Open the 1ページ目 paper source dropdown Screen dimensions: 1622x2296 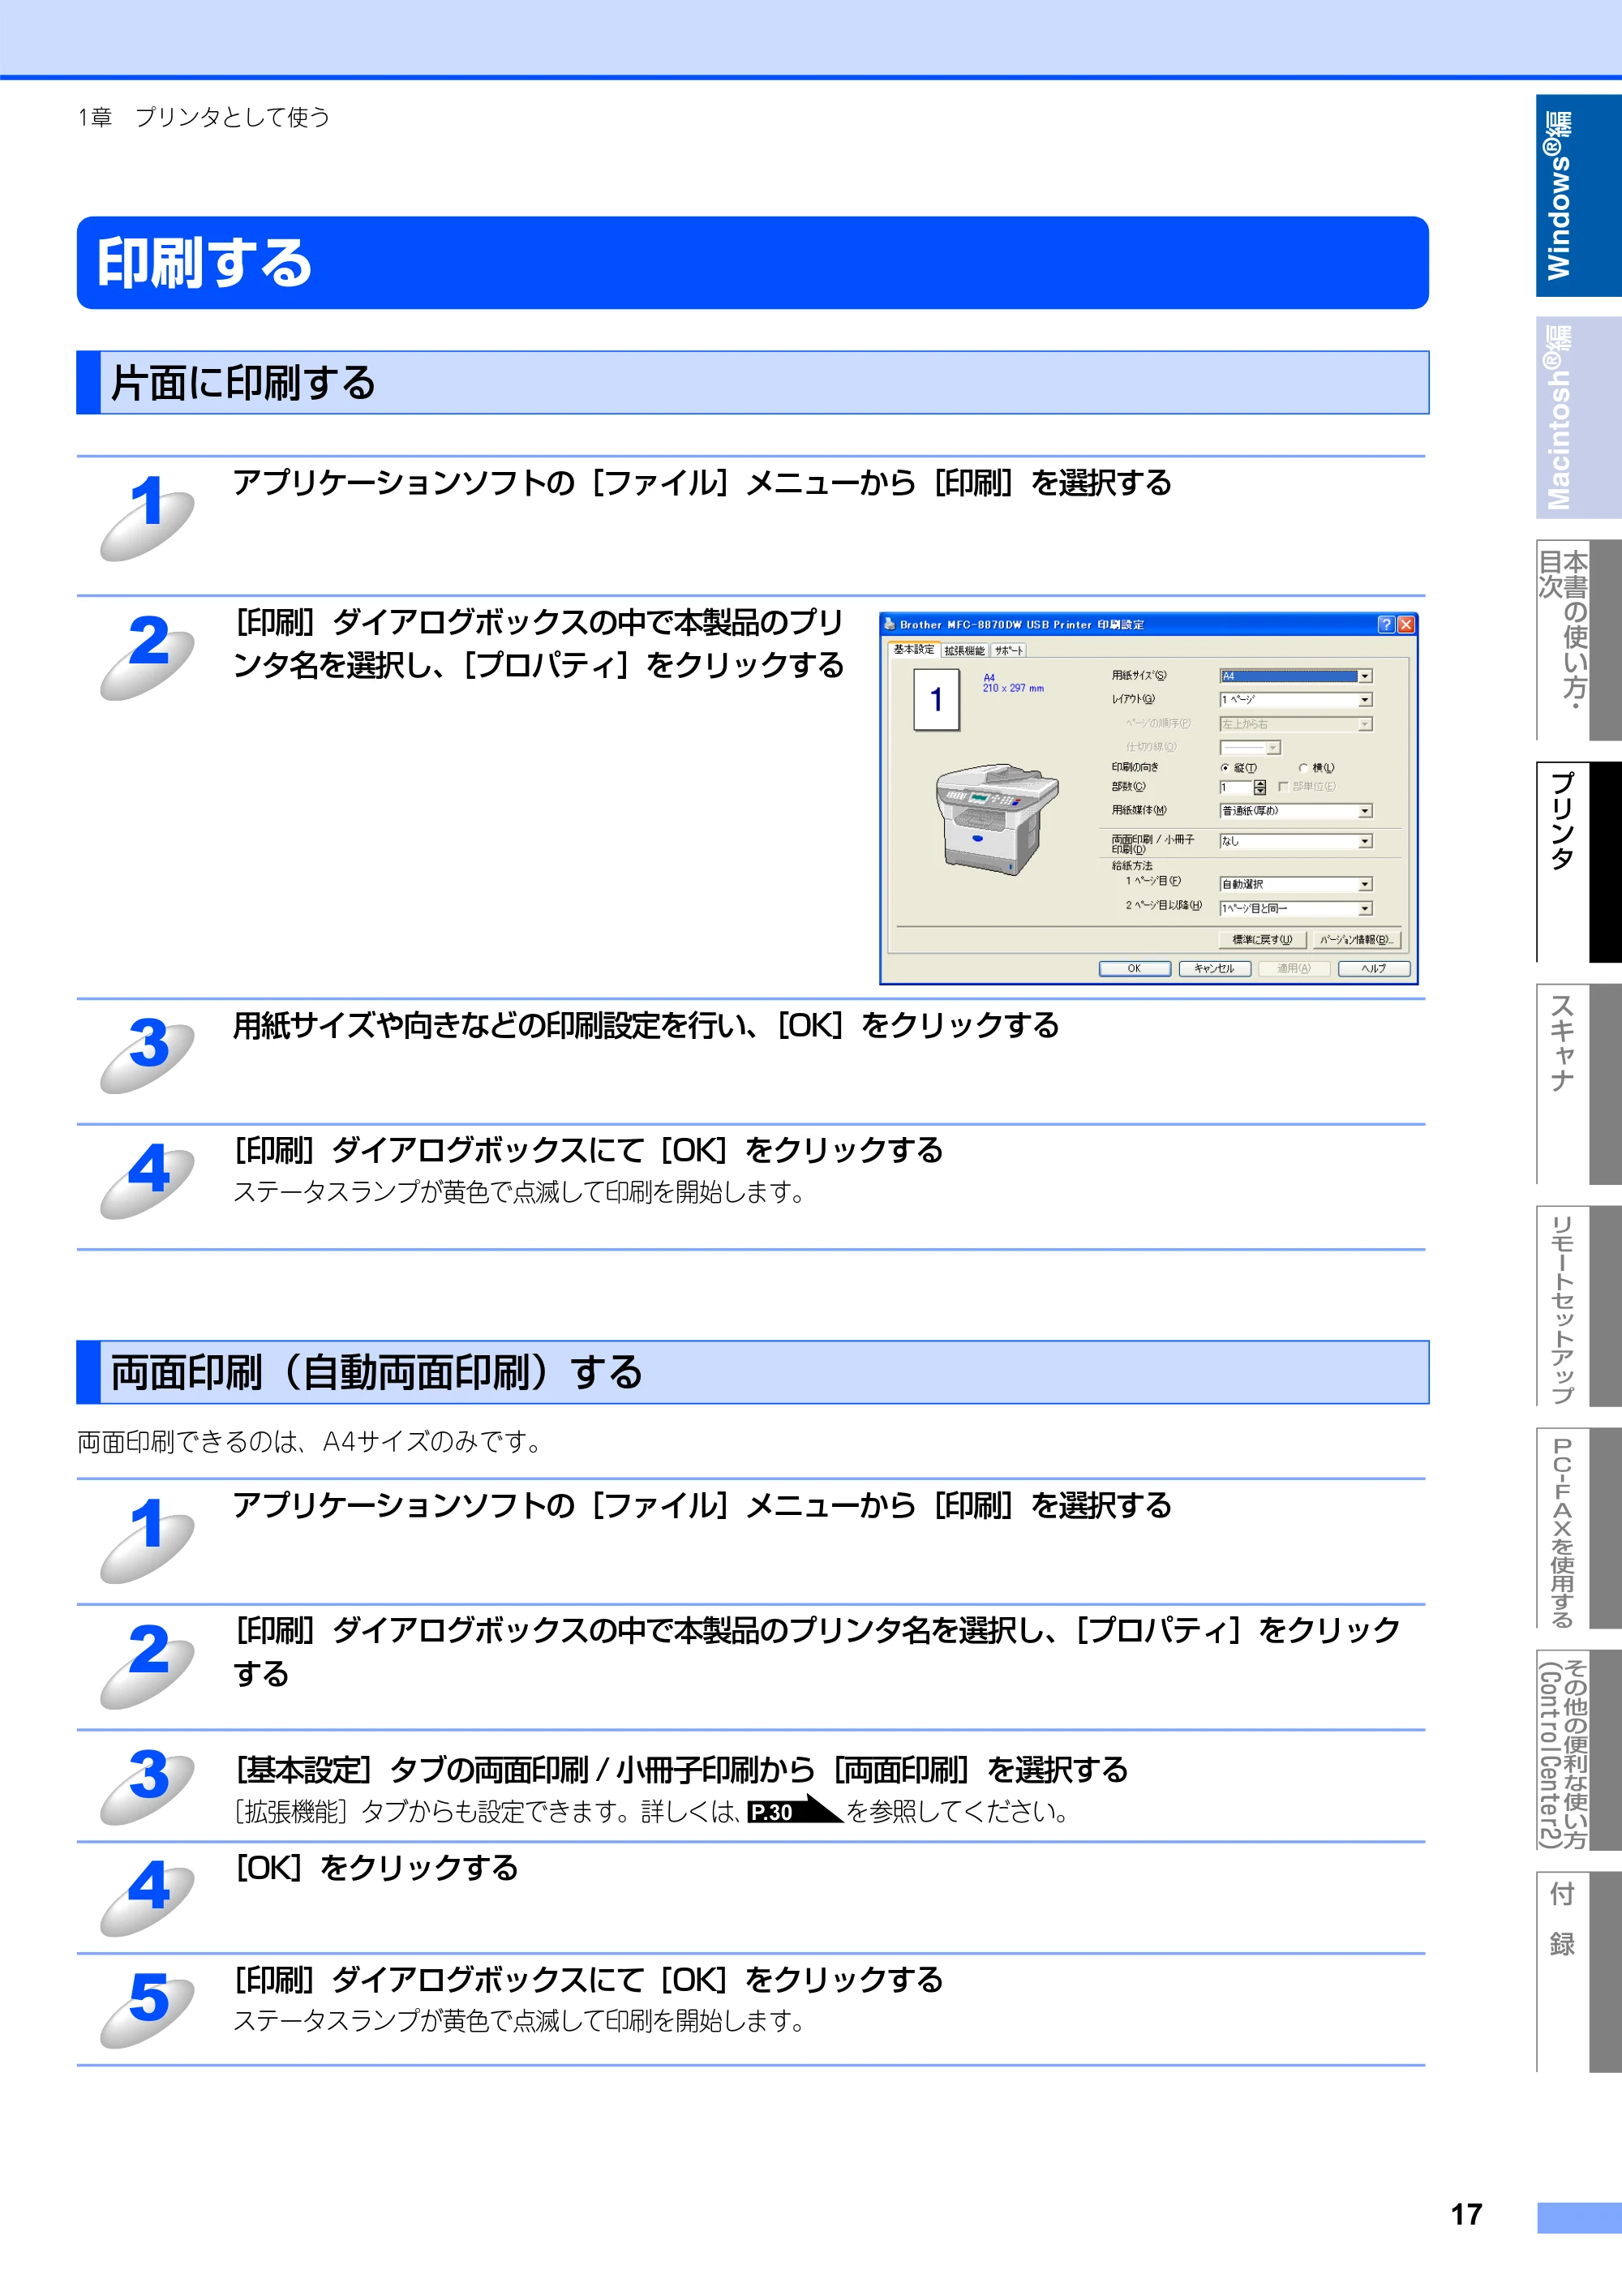(1296, 884)
